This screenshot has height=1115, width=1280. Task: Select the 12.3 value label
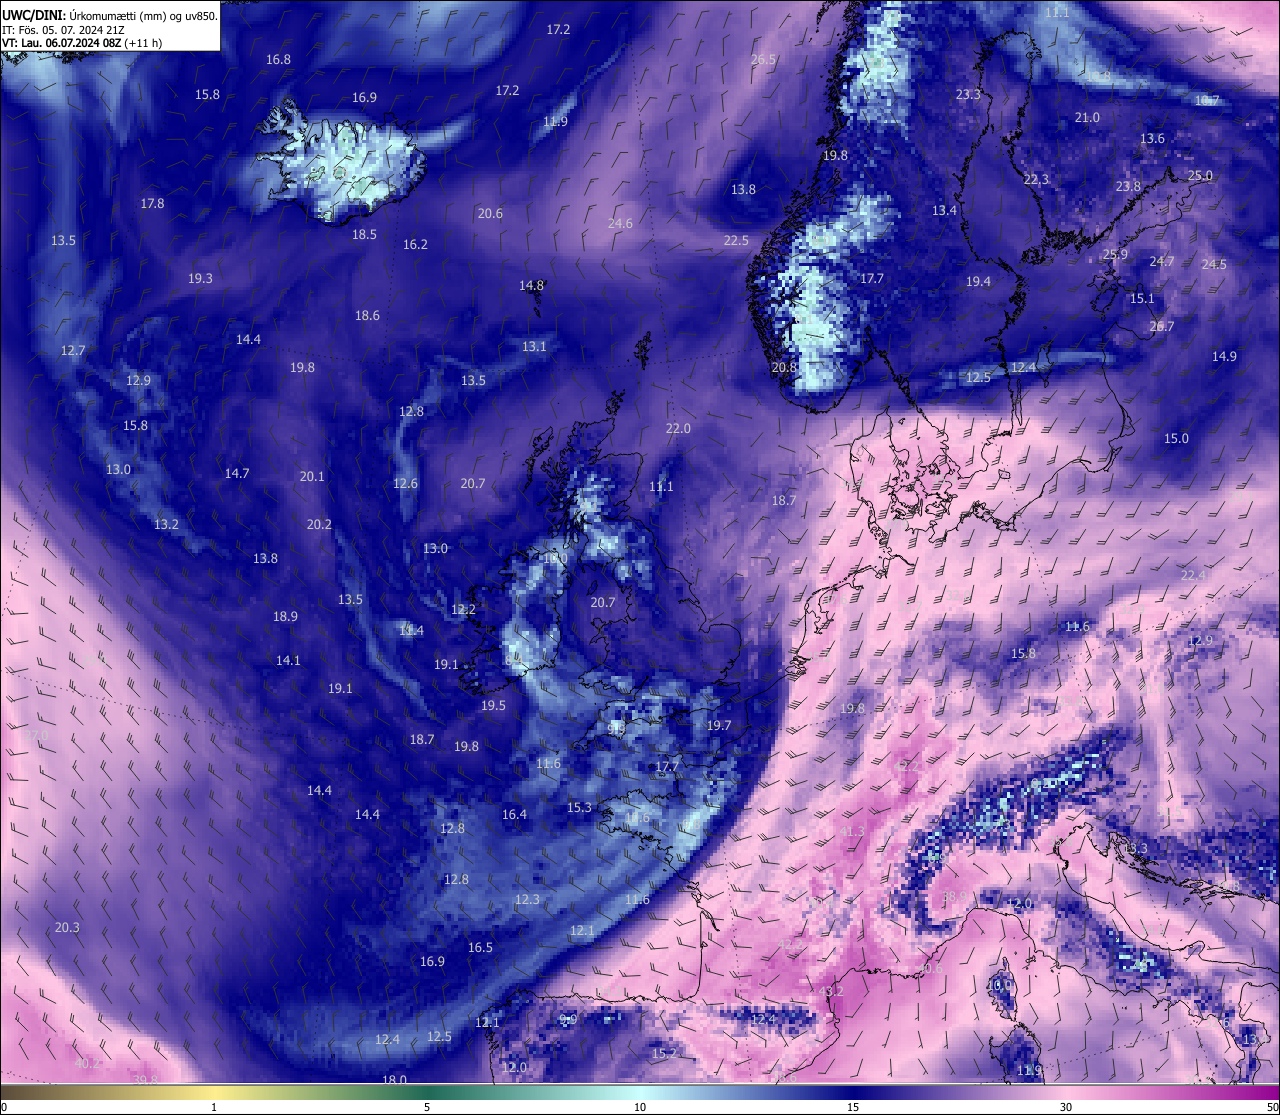coord(527,900)
